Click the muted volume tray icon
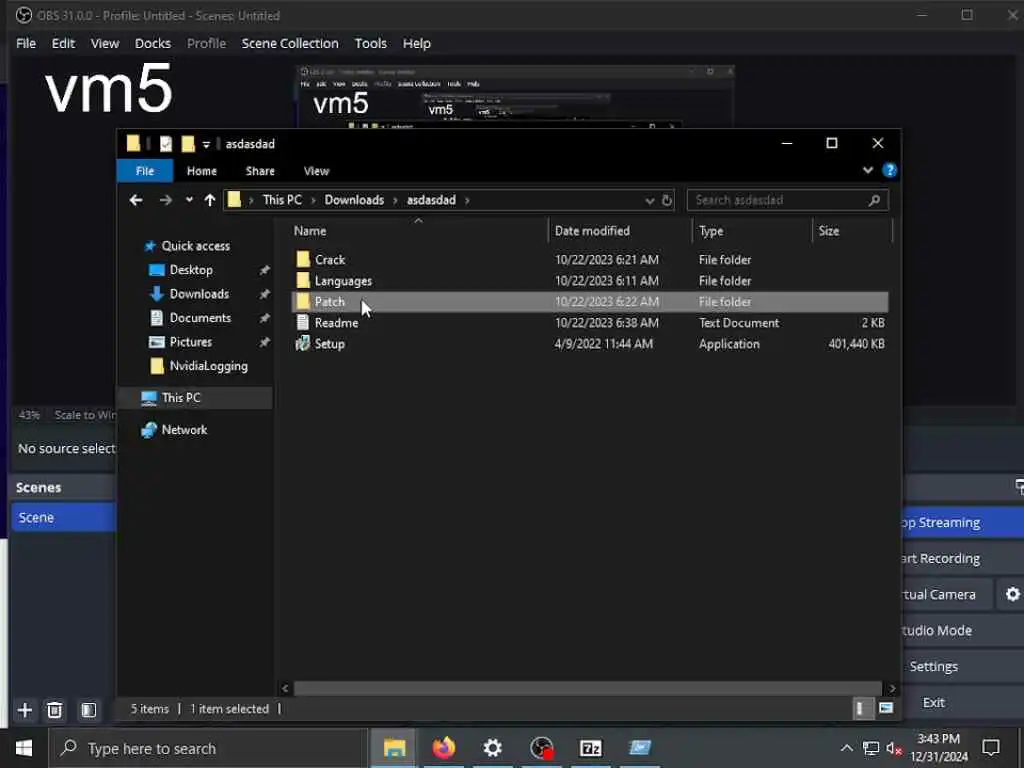Image resolution: width=1024 pixels, height=768 pixels. pyautogui.click(x=894, y=748)
